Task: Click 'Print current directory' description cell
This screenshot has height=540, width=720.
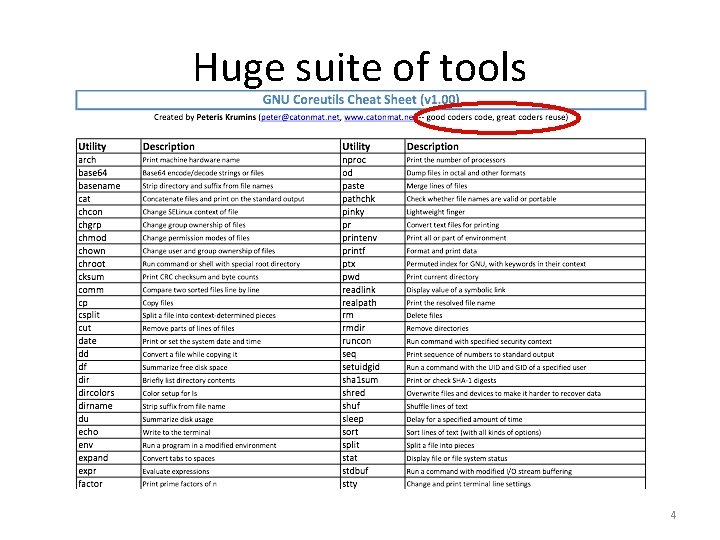Action: pos(525,277)
